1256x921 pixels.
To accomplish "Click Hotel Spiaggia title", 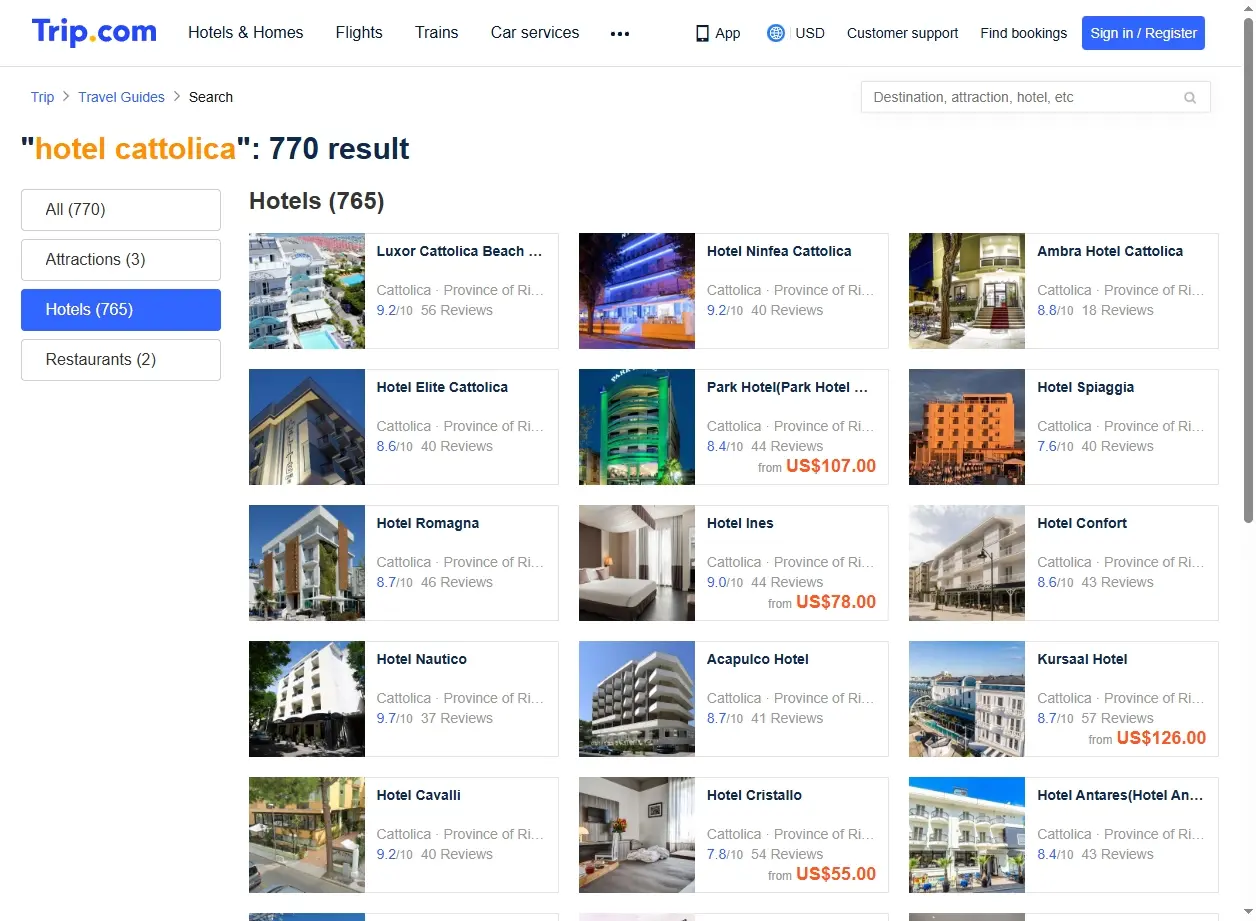I will [x=1085, y=388].
